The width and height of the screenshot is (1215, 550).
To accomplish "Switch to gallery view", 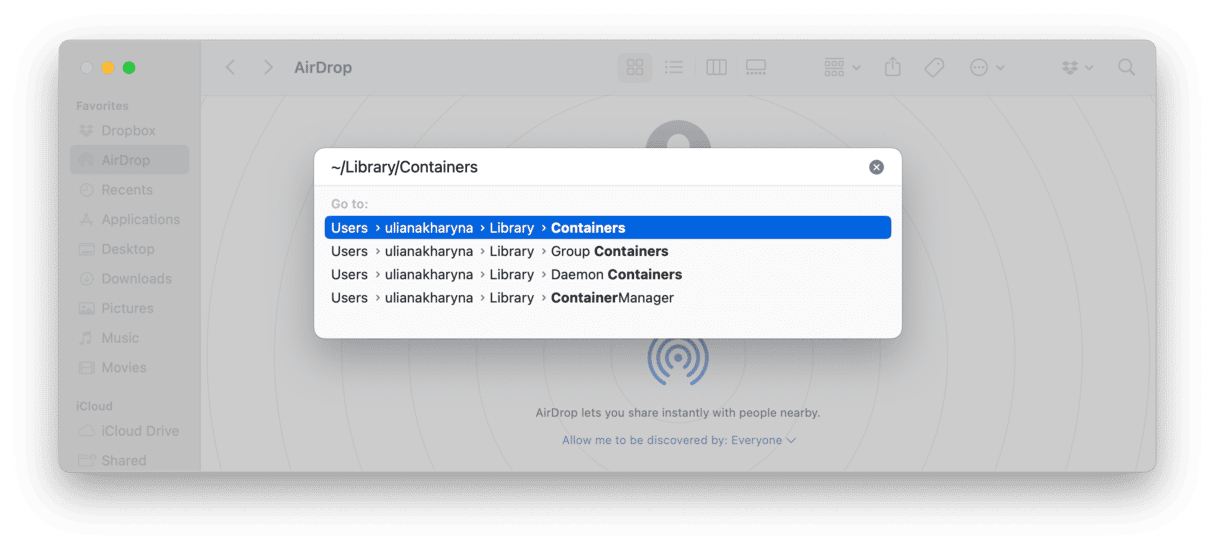I will point(756,68).
